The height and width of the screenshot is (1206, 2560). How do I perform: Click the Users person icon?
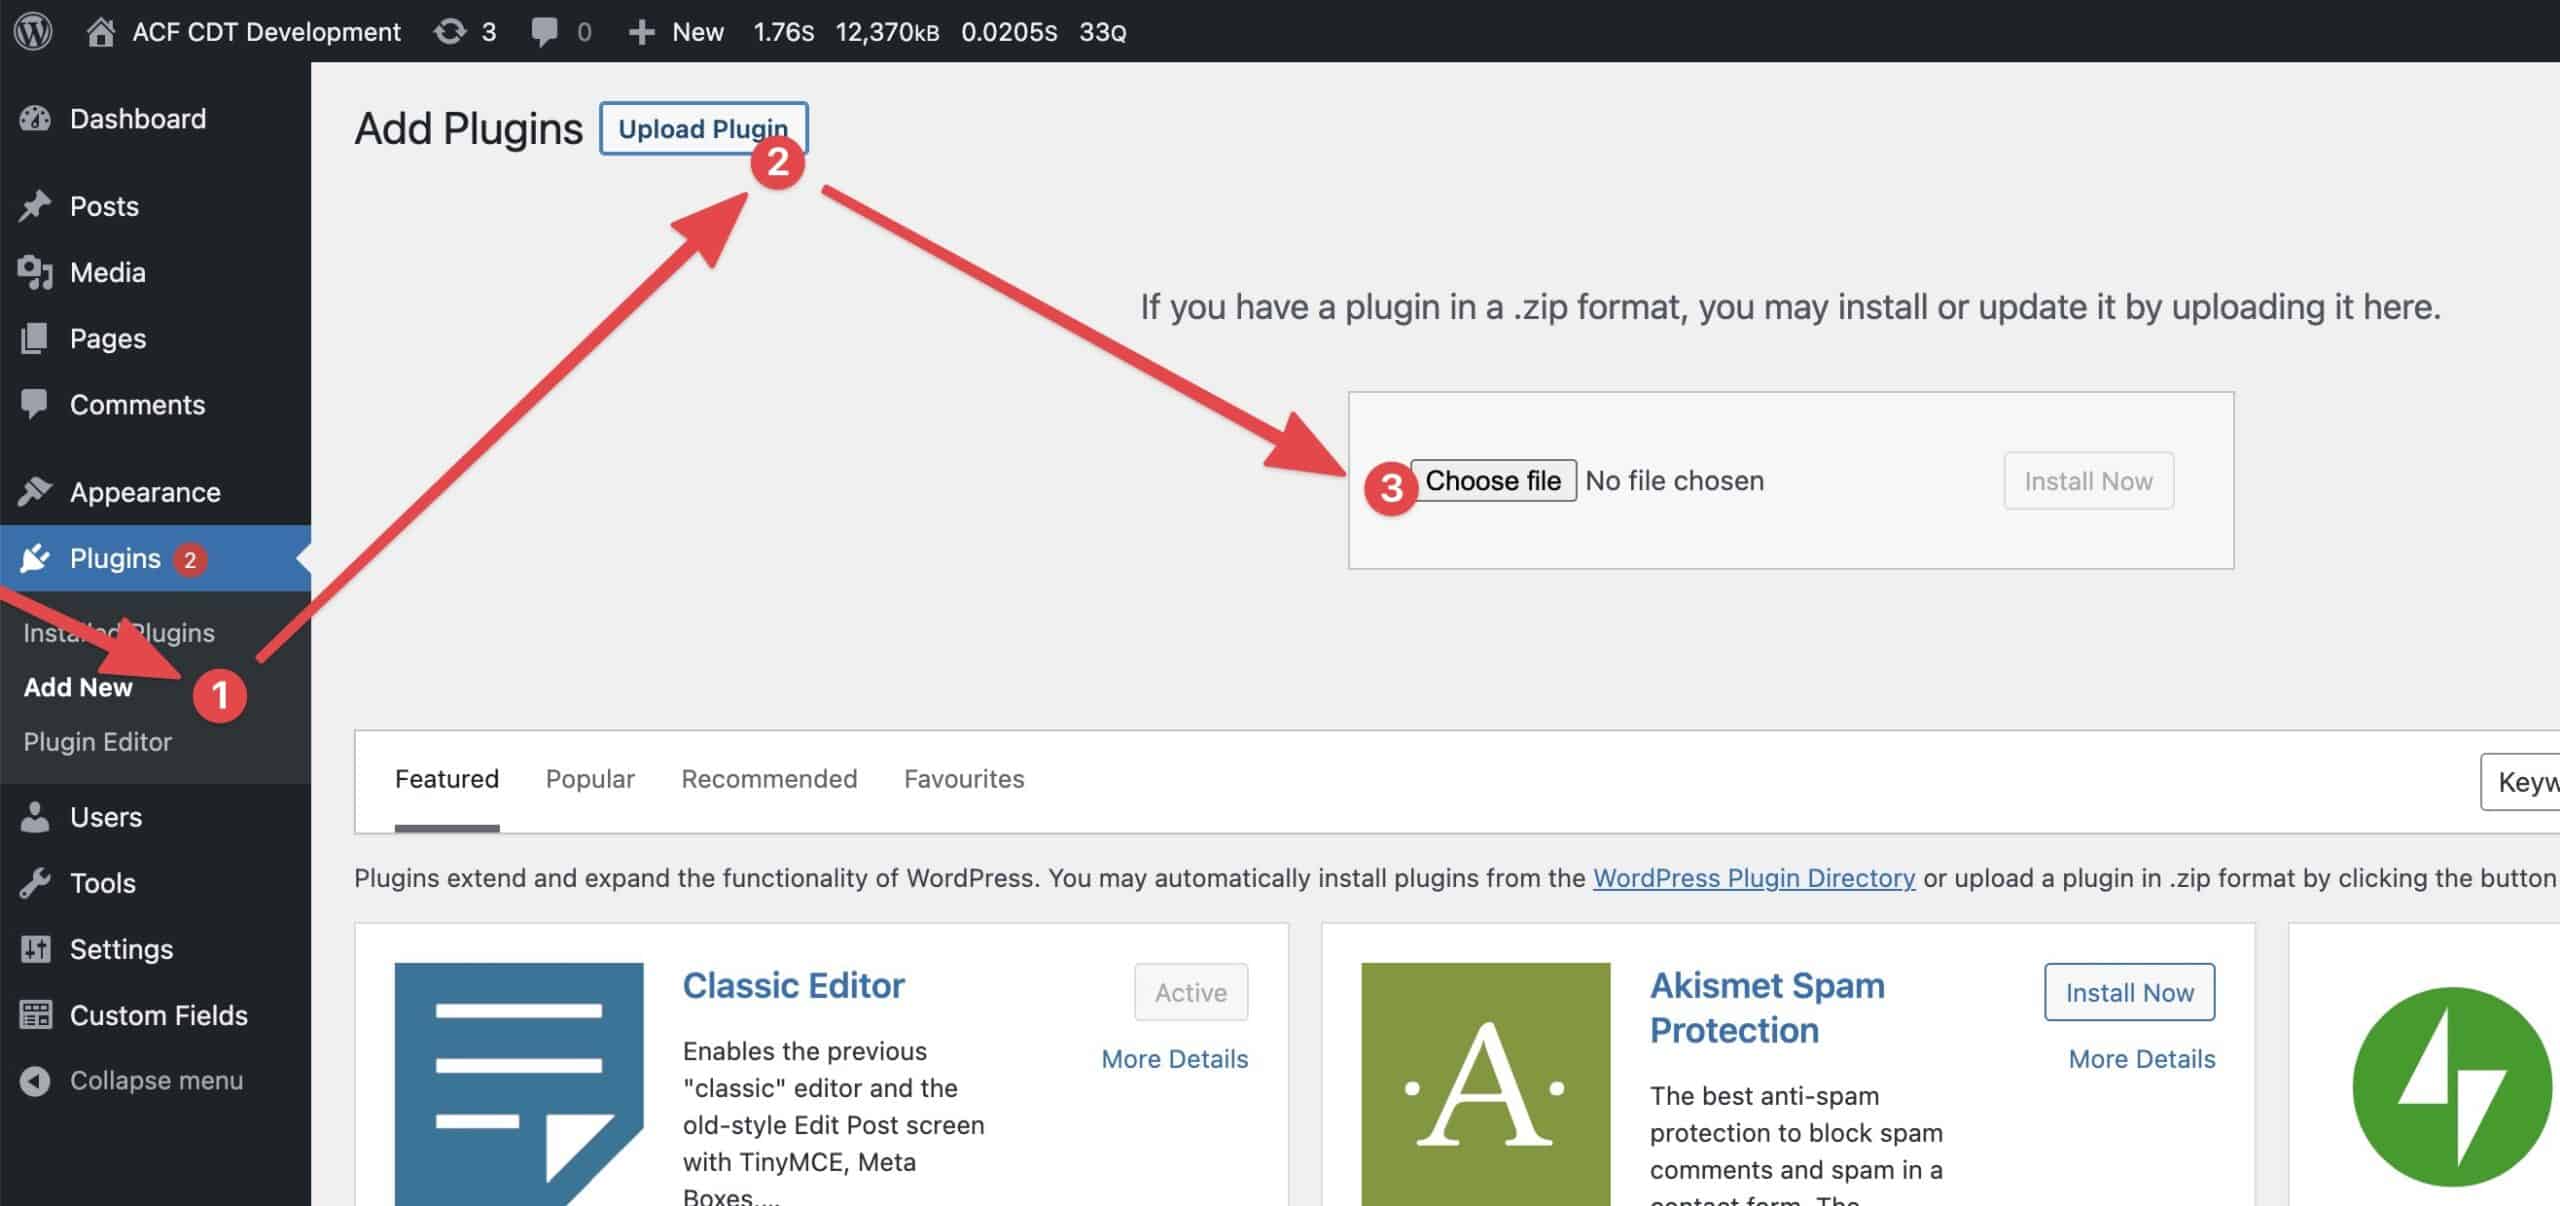click(35, 817)
